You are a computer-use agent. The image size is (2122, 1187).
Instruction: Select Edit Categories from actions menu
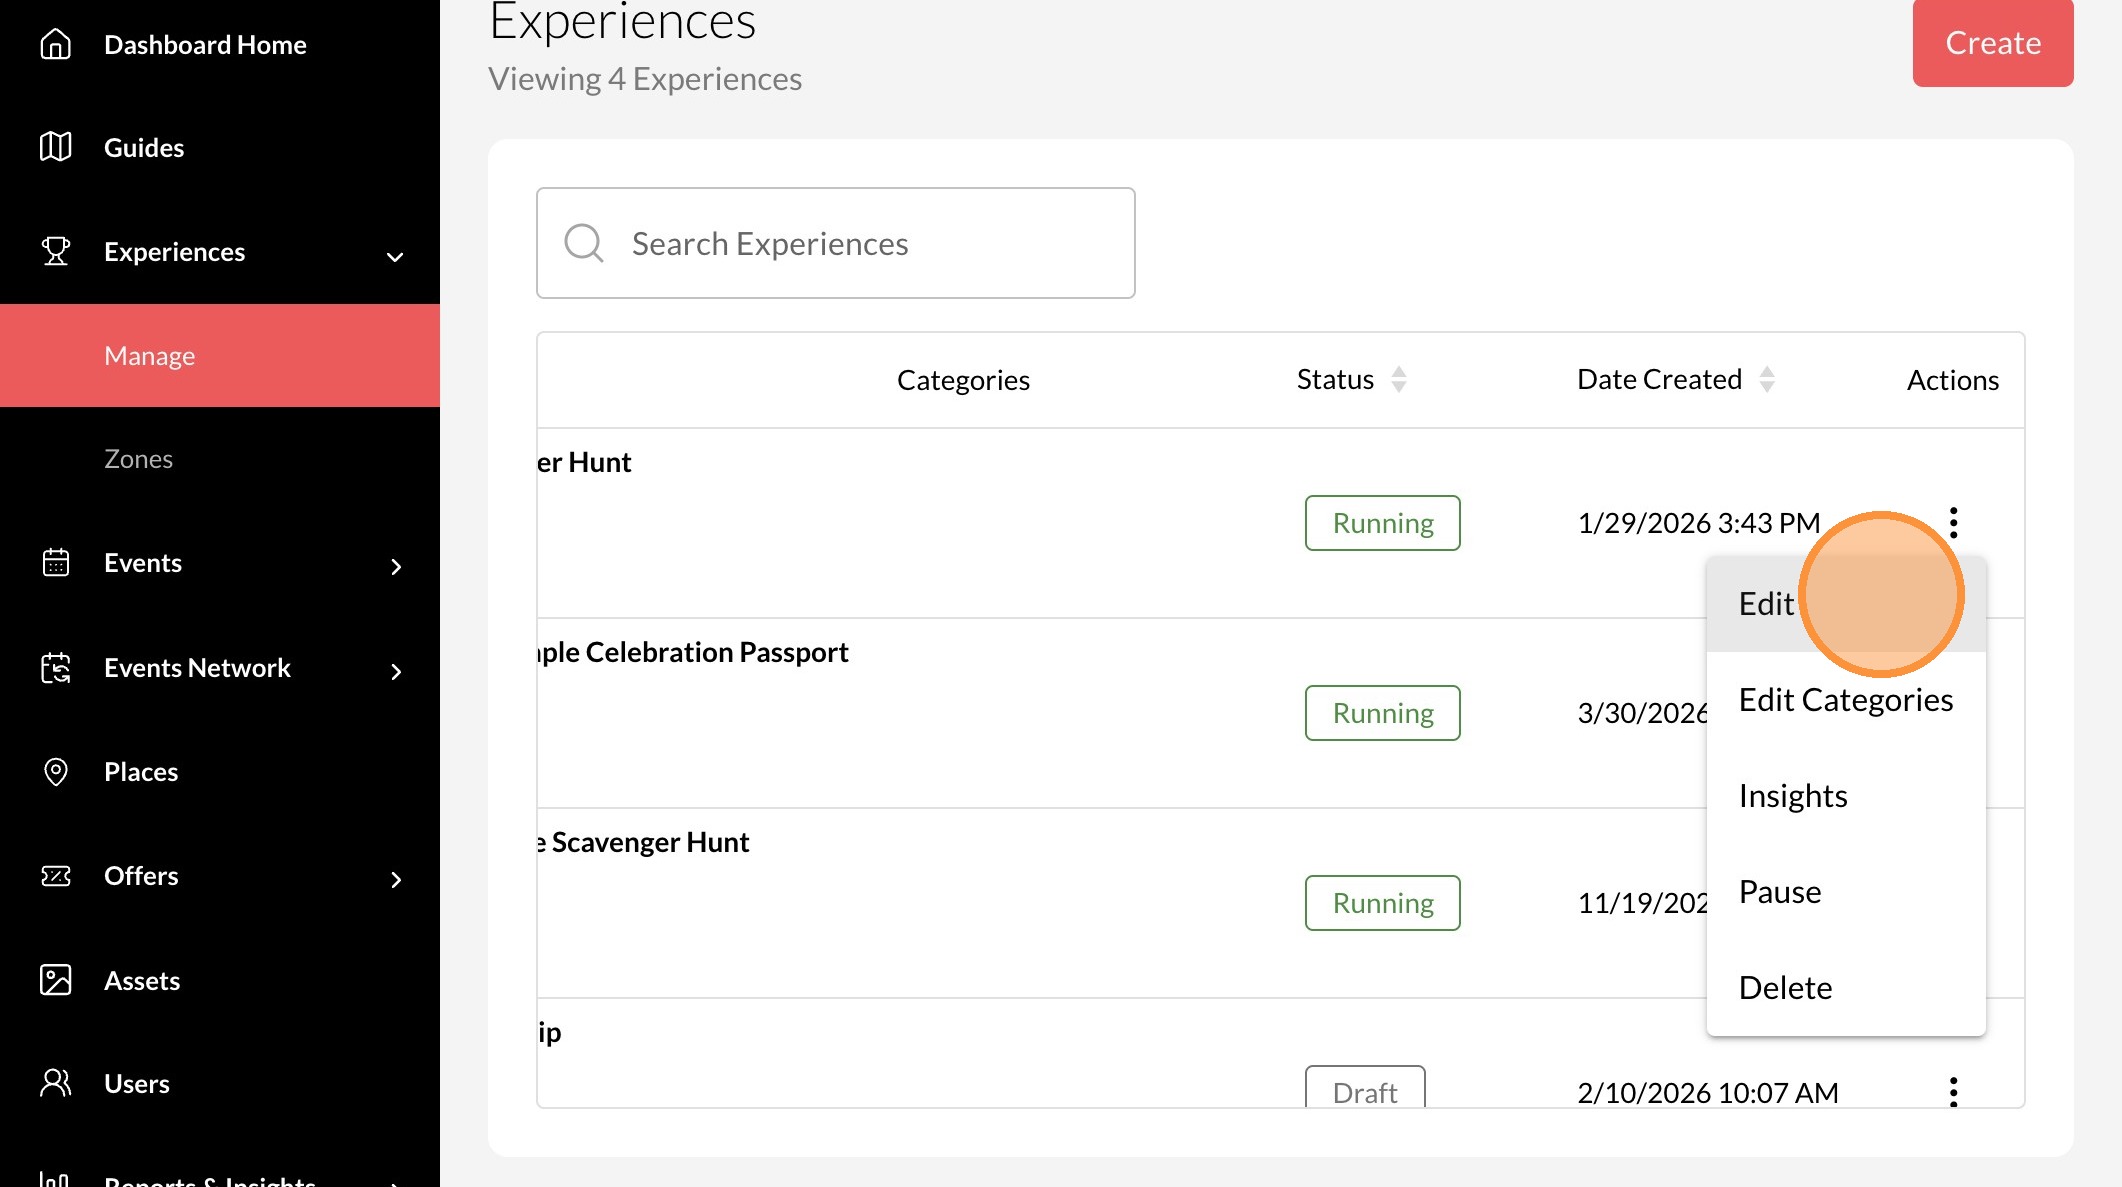pos(1845,700)
